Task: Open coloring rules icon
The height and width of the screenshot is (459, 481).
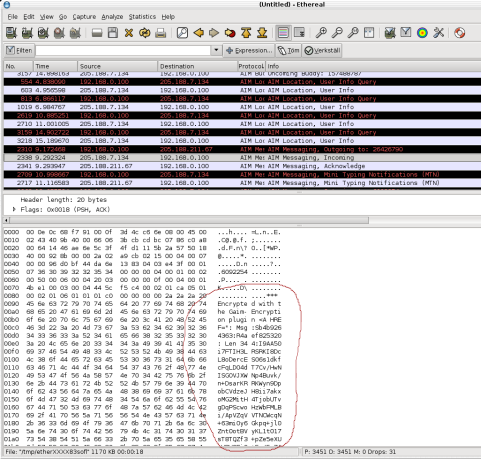Action: pos(422,33)
